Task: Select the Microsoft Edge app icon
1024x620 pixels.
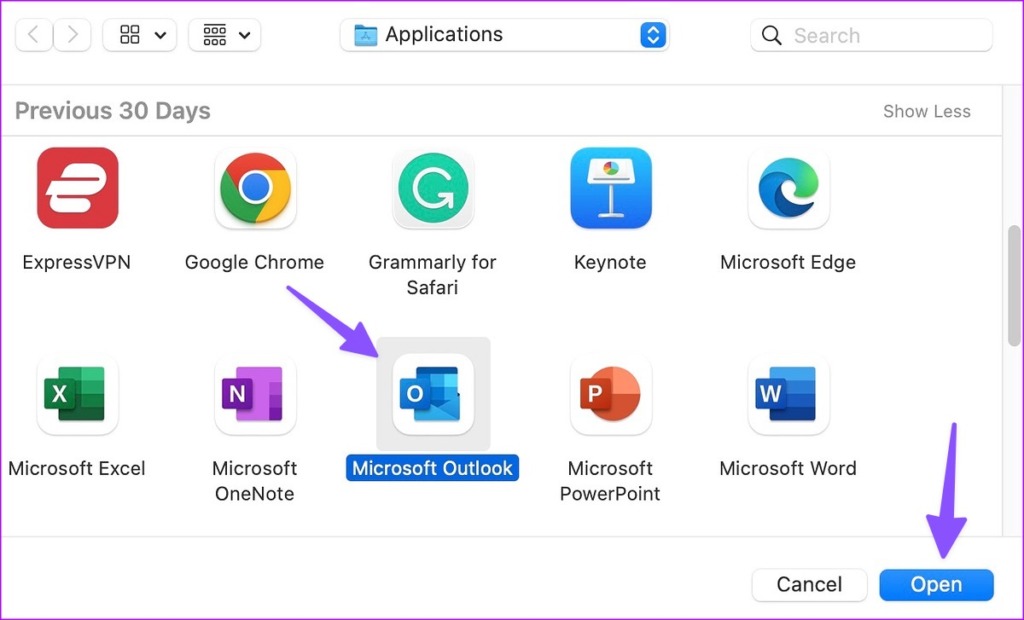Action: click(788, 188)
